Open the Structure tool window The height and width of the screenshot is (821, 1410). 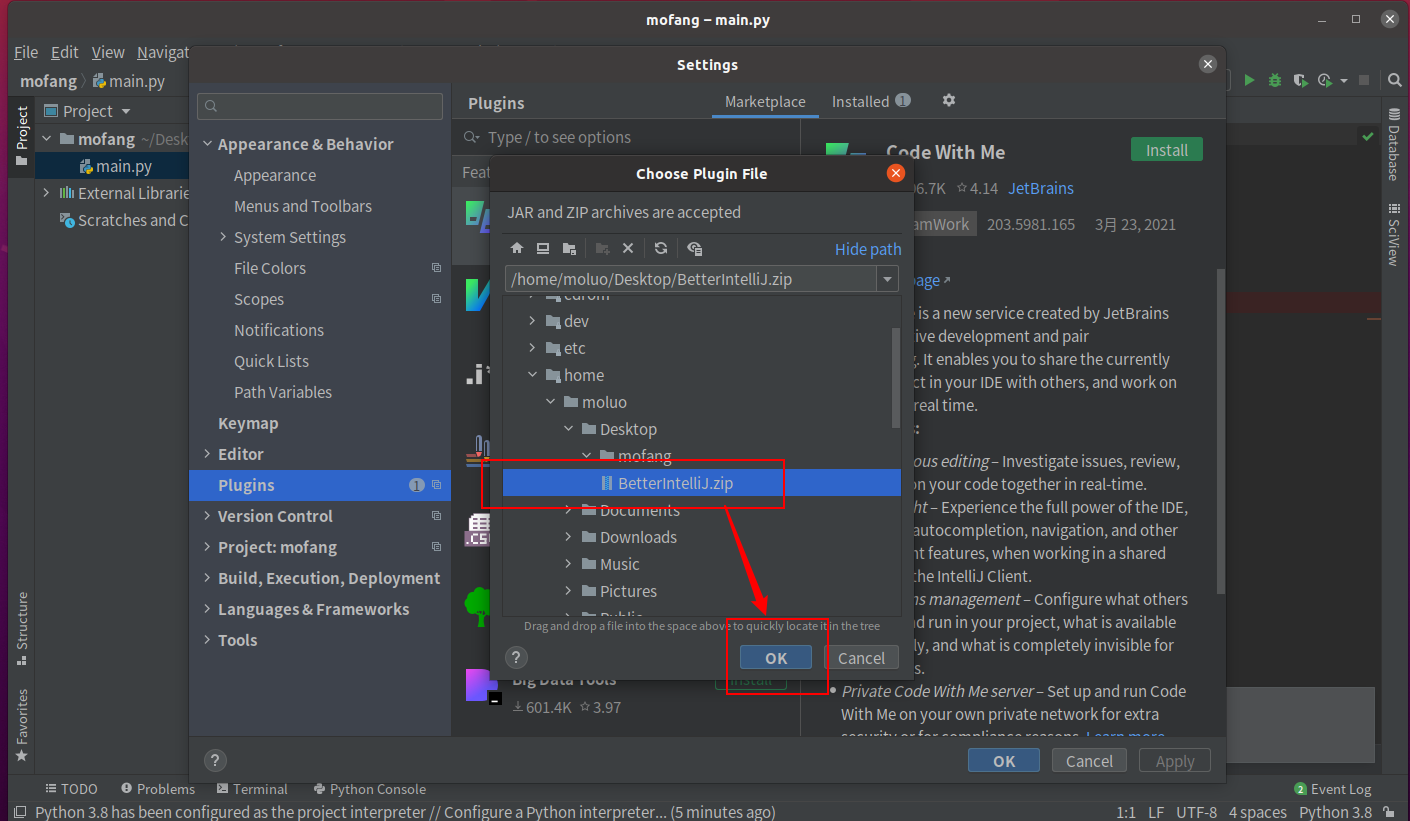coord(21,630)
